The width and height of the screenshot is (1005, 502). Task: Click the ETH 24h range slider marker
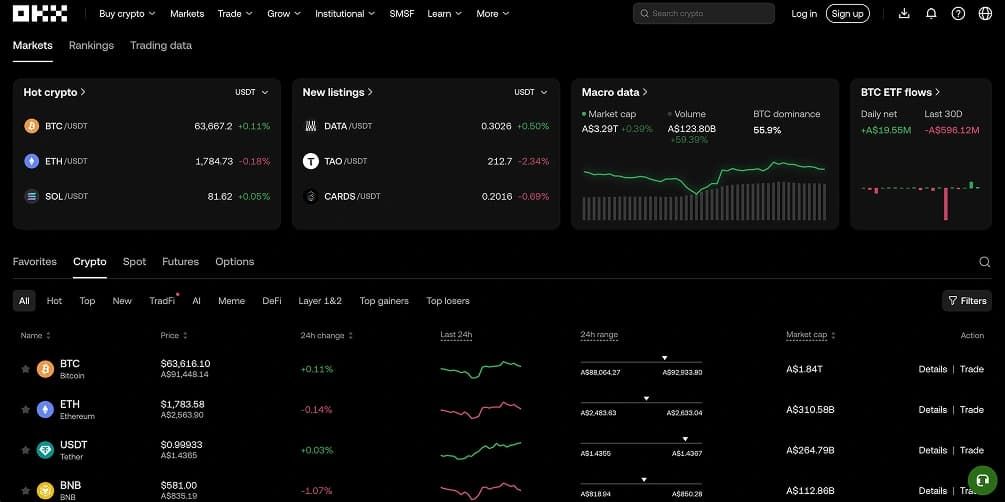[646, 398]
